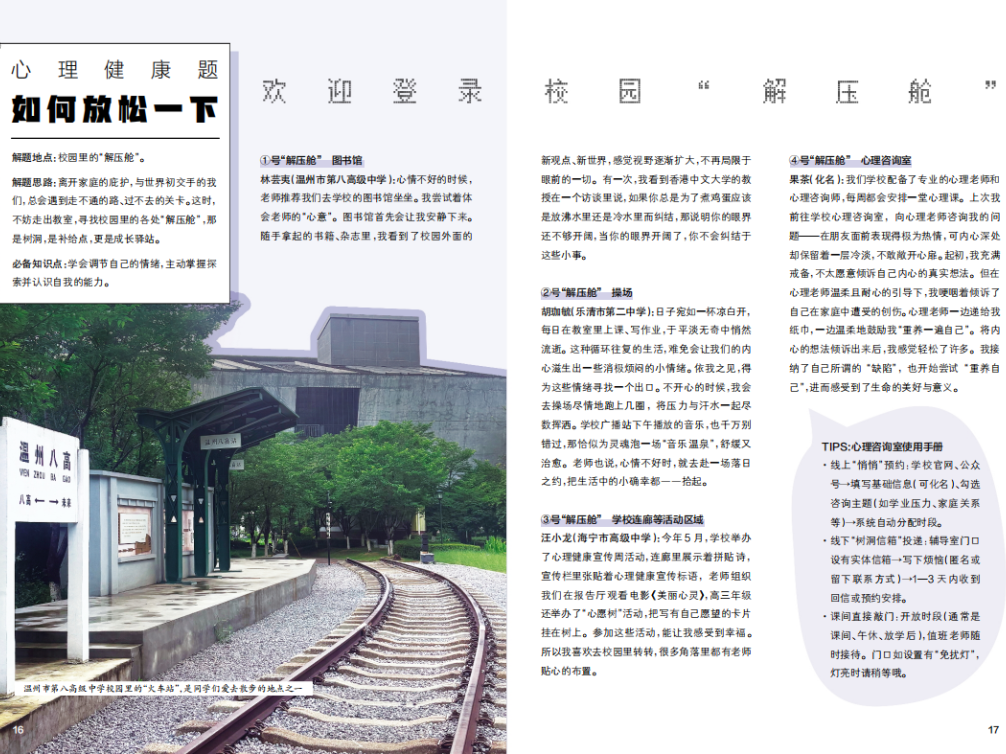Screen dimensions: 1006x754
Task: Click the section heading "1号解压舱 图书馆"
Action: coord(311,160)
